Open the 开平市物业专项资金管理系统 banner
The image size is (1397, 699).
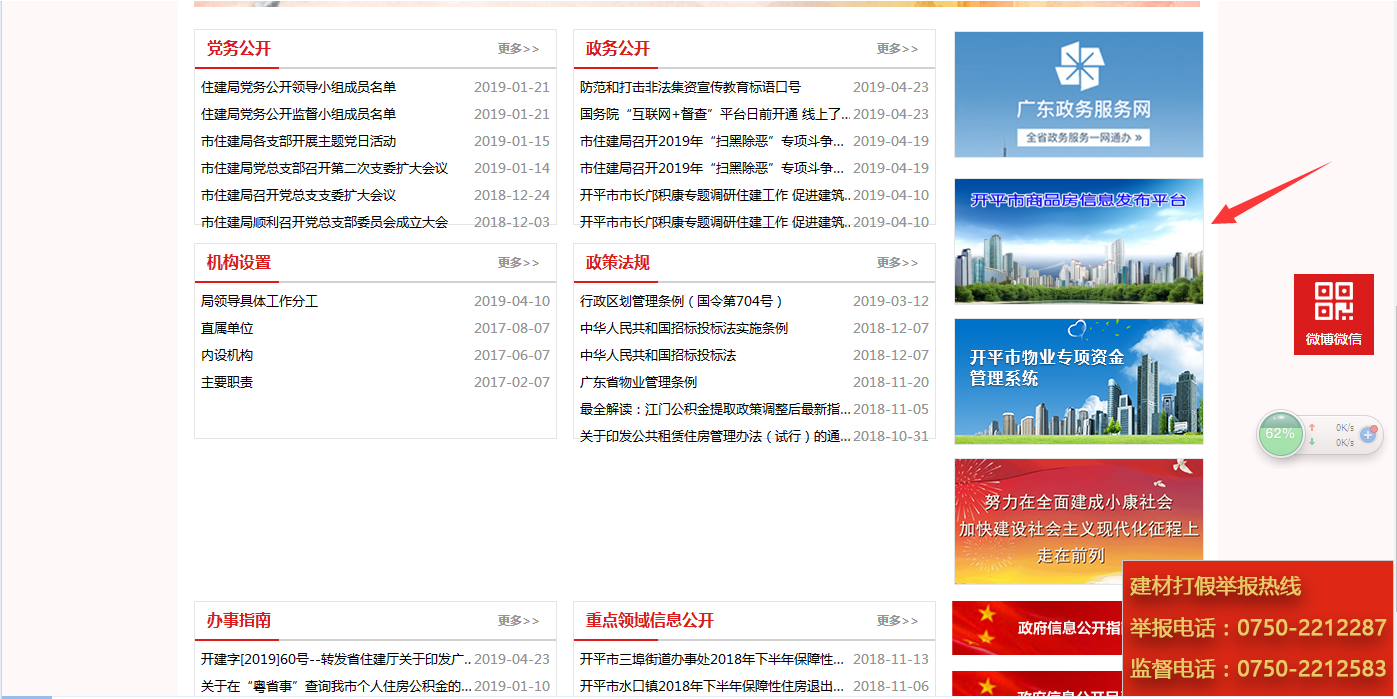pos(1078,381)
